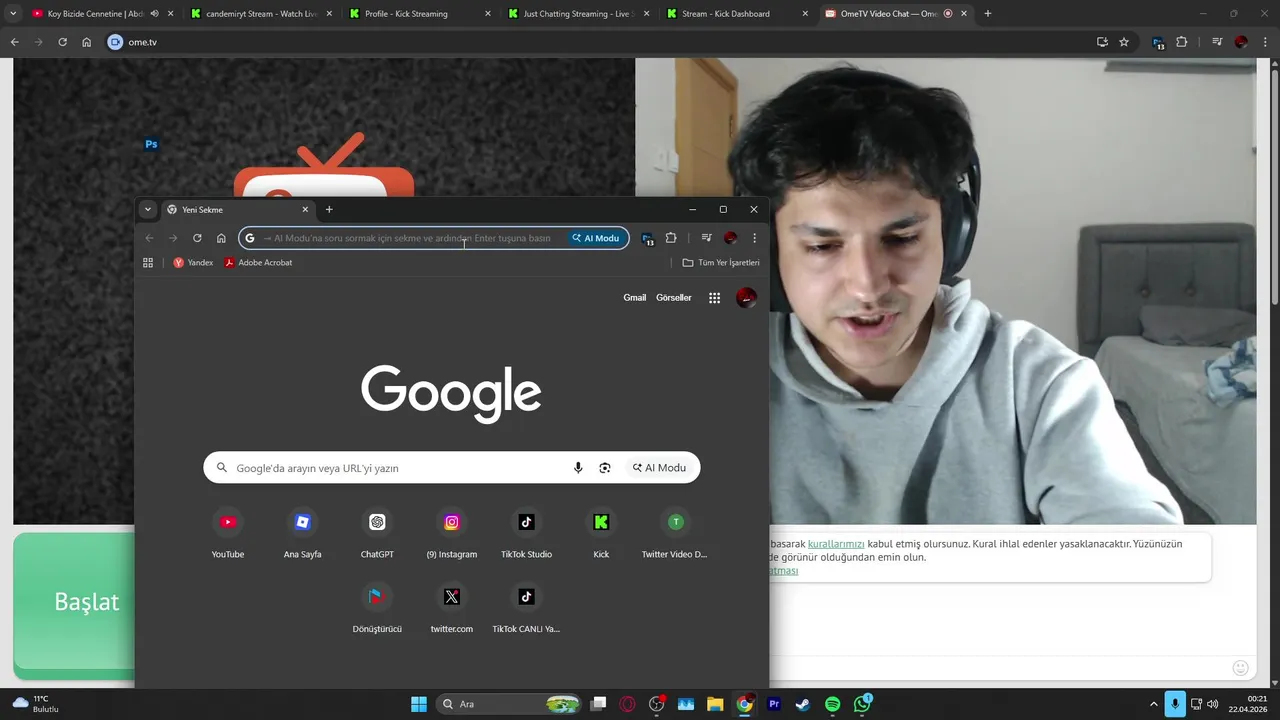The width and height of the screenshot is (1280, 720).
Task: Open the Yandex bookmark
Action: coord(193,263)
